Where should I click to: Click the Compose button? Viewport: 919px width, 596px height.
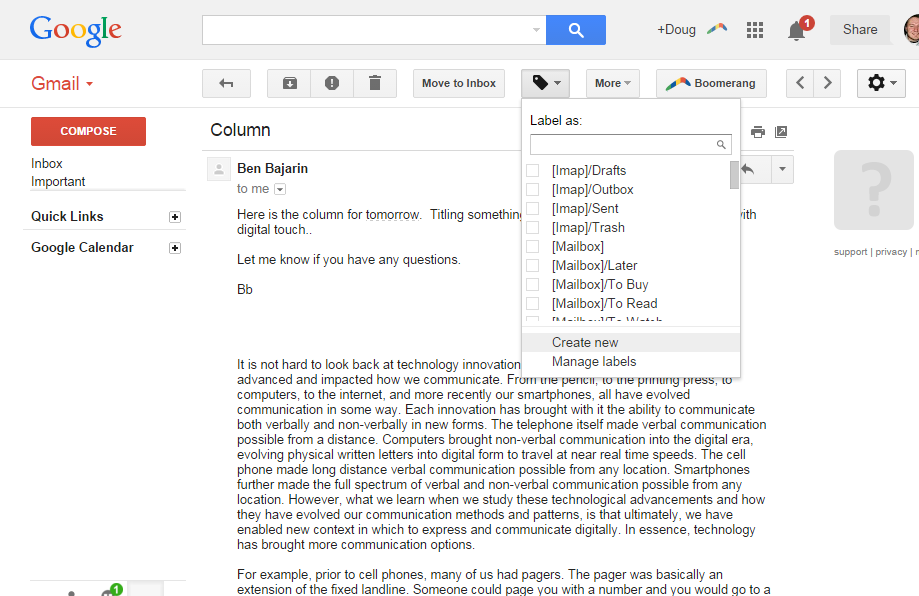pos(89,131)
